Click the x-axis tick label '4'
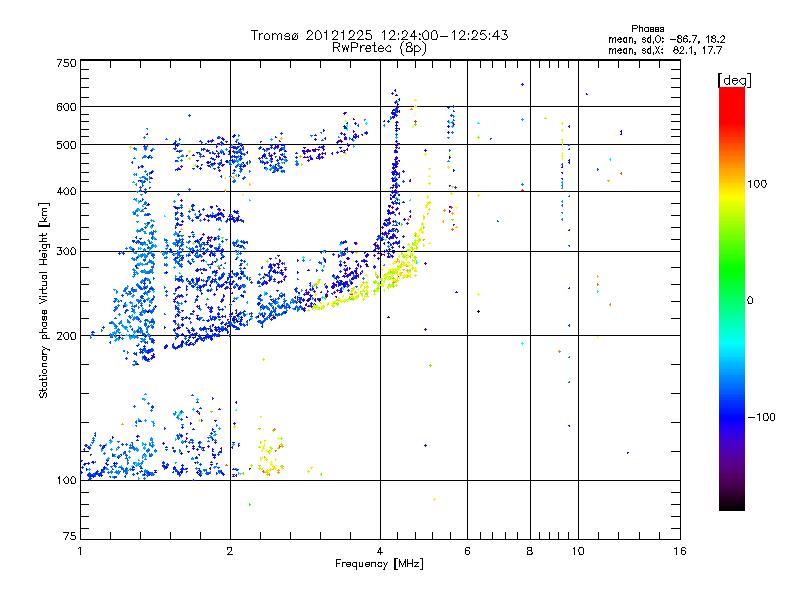 pyautogui.click(x=380, y=551)
